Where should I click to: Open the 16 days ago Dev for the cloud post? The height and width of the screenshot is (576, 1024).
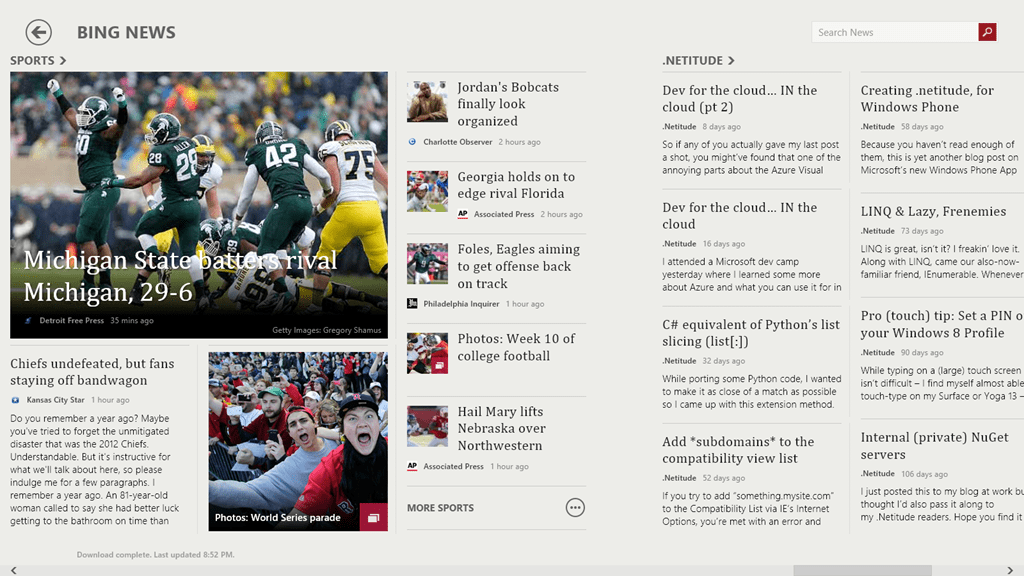(739, 216)
